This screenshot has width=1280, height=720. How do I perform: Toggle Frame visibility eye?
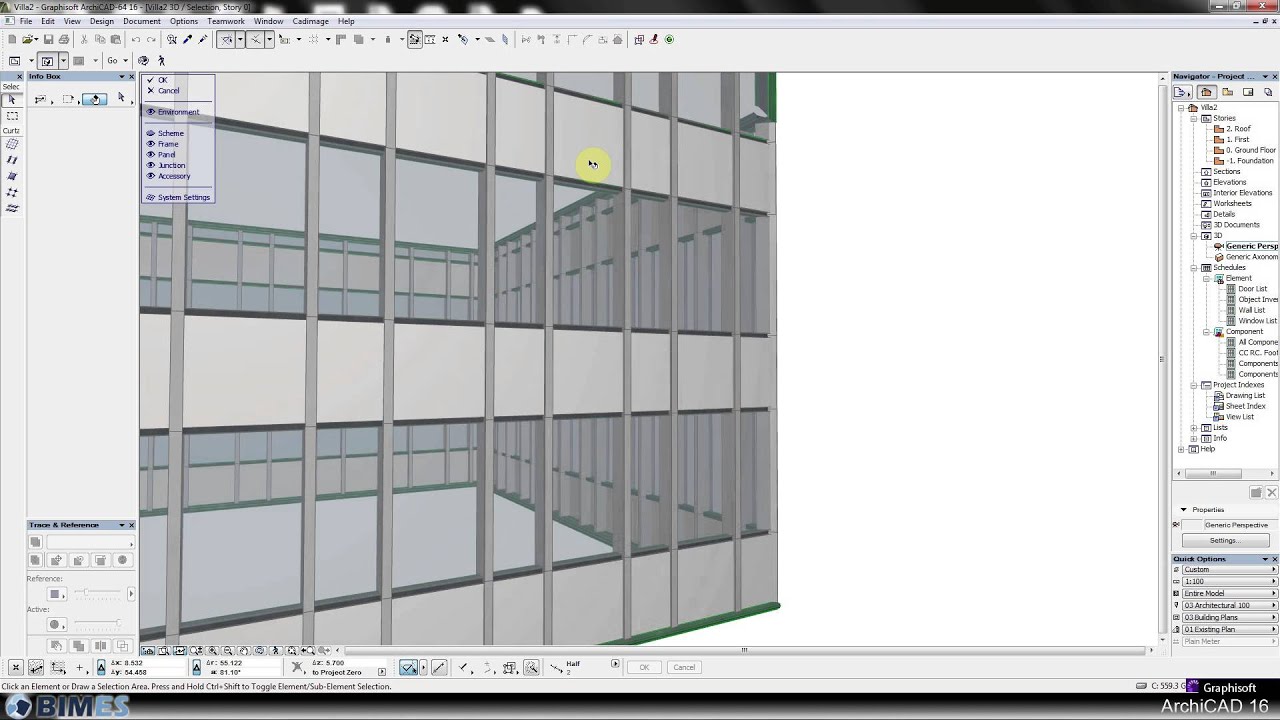click(151, 144)
